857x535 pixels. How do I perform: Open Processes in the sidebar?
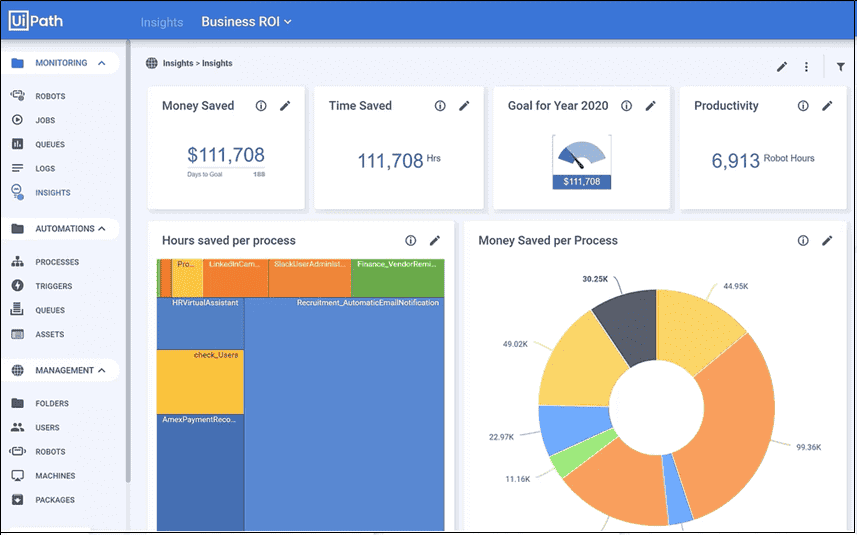pyautogui.click(x=57, y=262)
